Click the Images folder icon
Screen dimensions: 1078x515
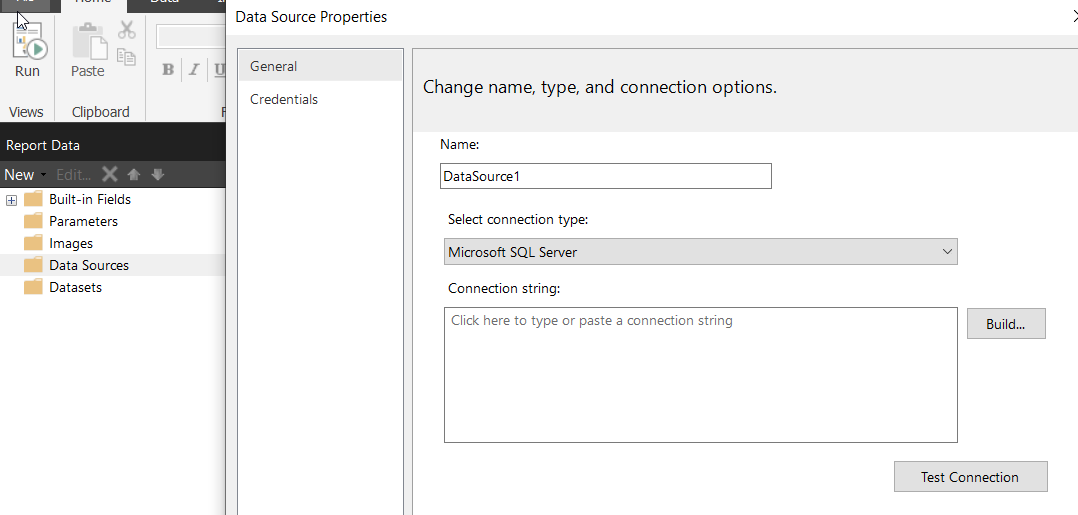coord(33,243)
